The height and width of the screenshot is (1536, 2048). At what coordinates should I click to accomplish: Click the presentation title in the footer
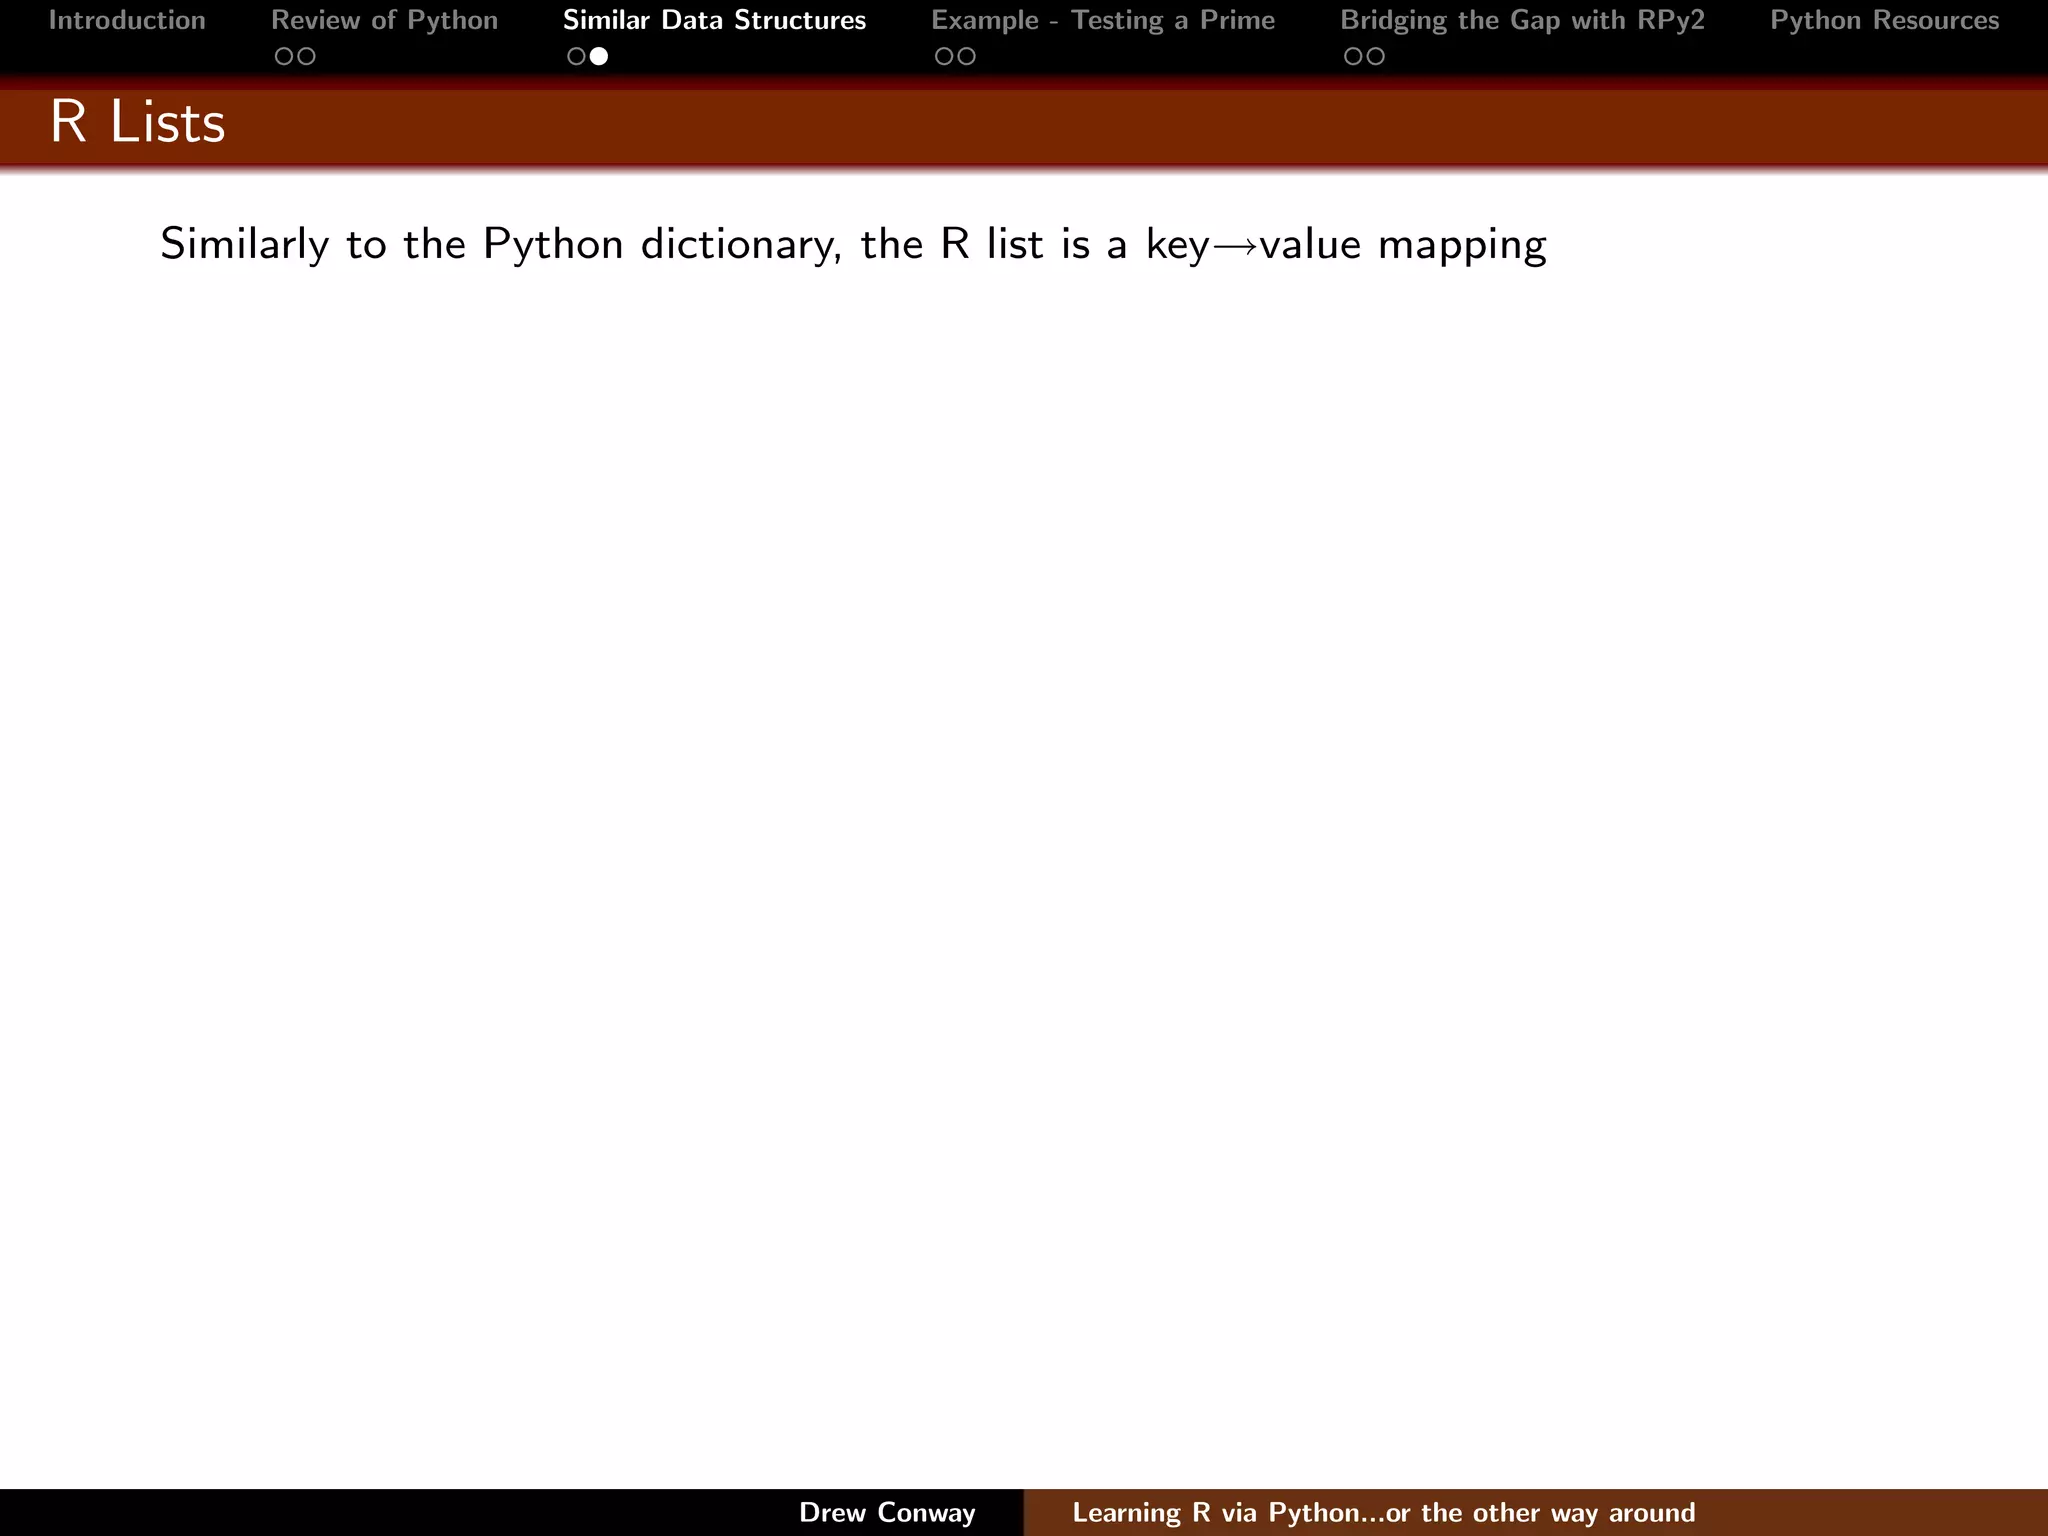1383,1512
